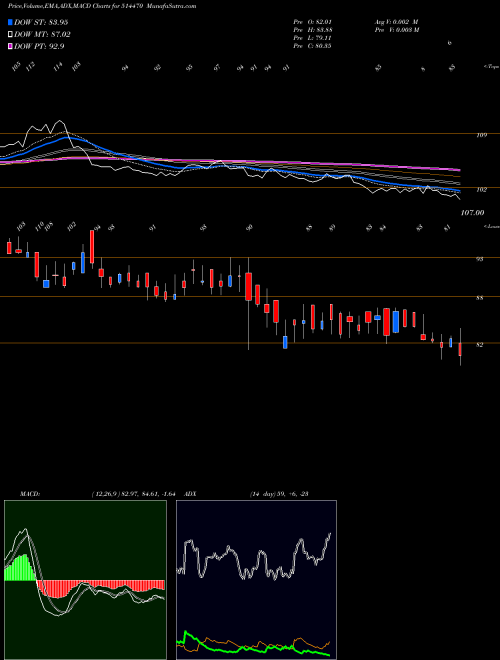Click the ADX values '(14 day) 59, +6, -23'

[279, 494]
